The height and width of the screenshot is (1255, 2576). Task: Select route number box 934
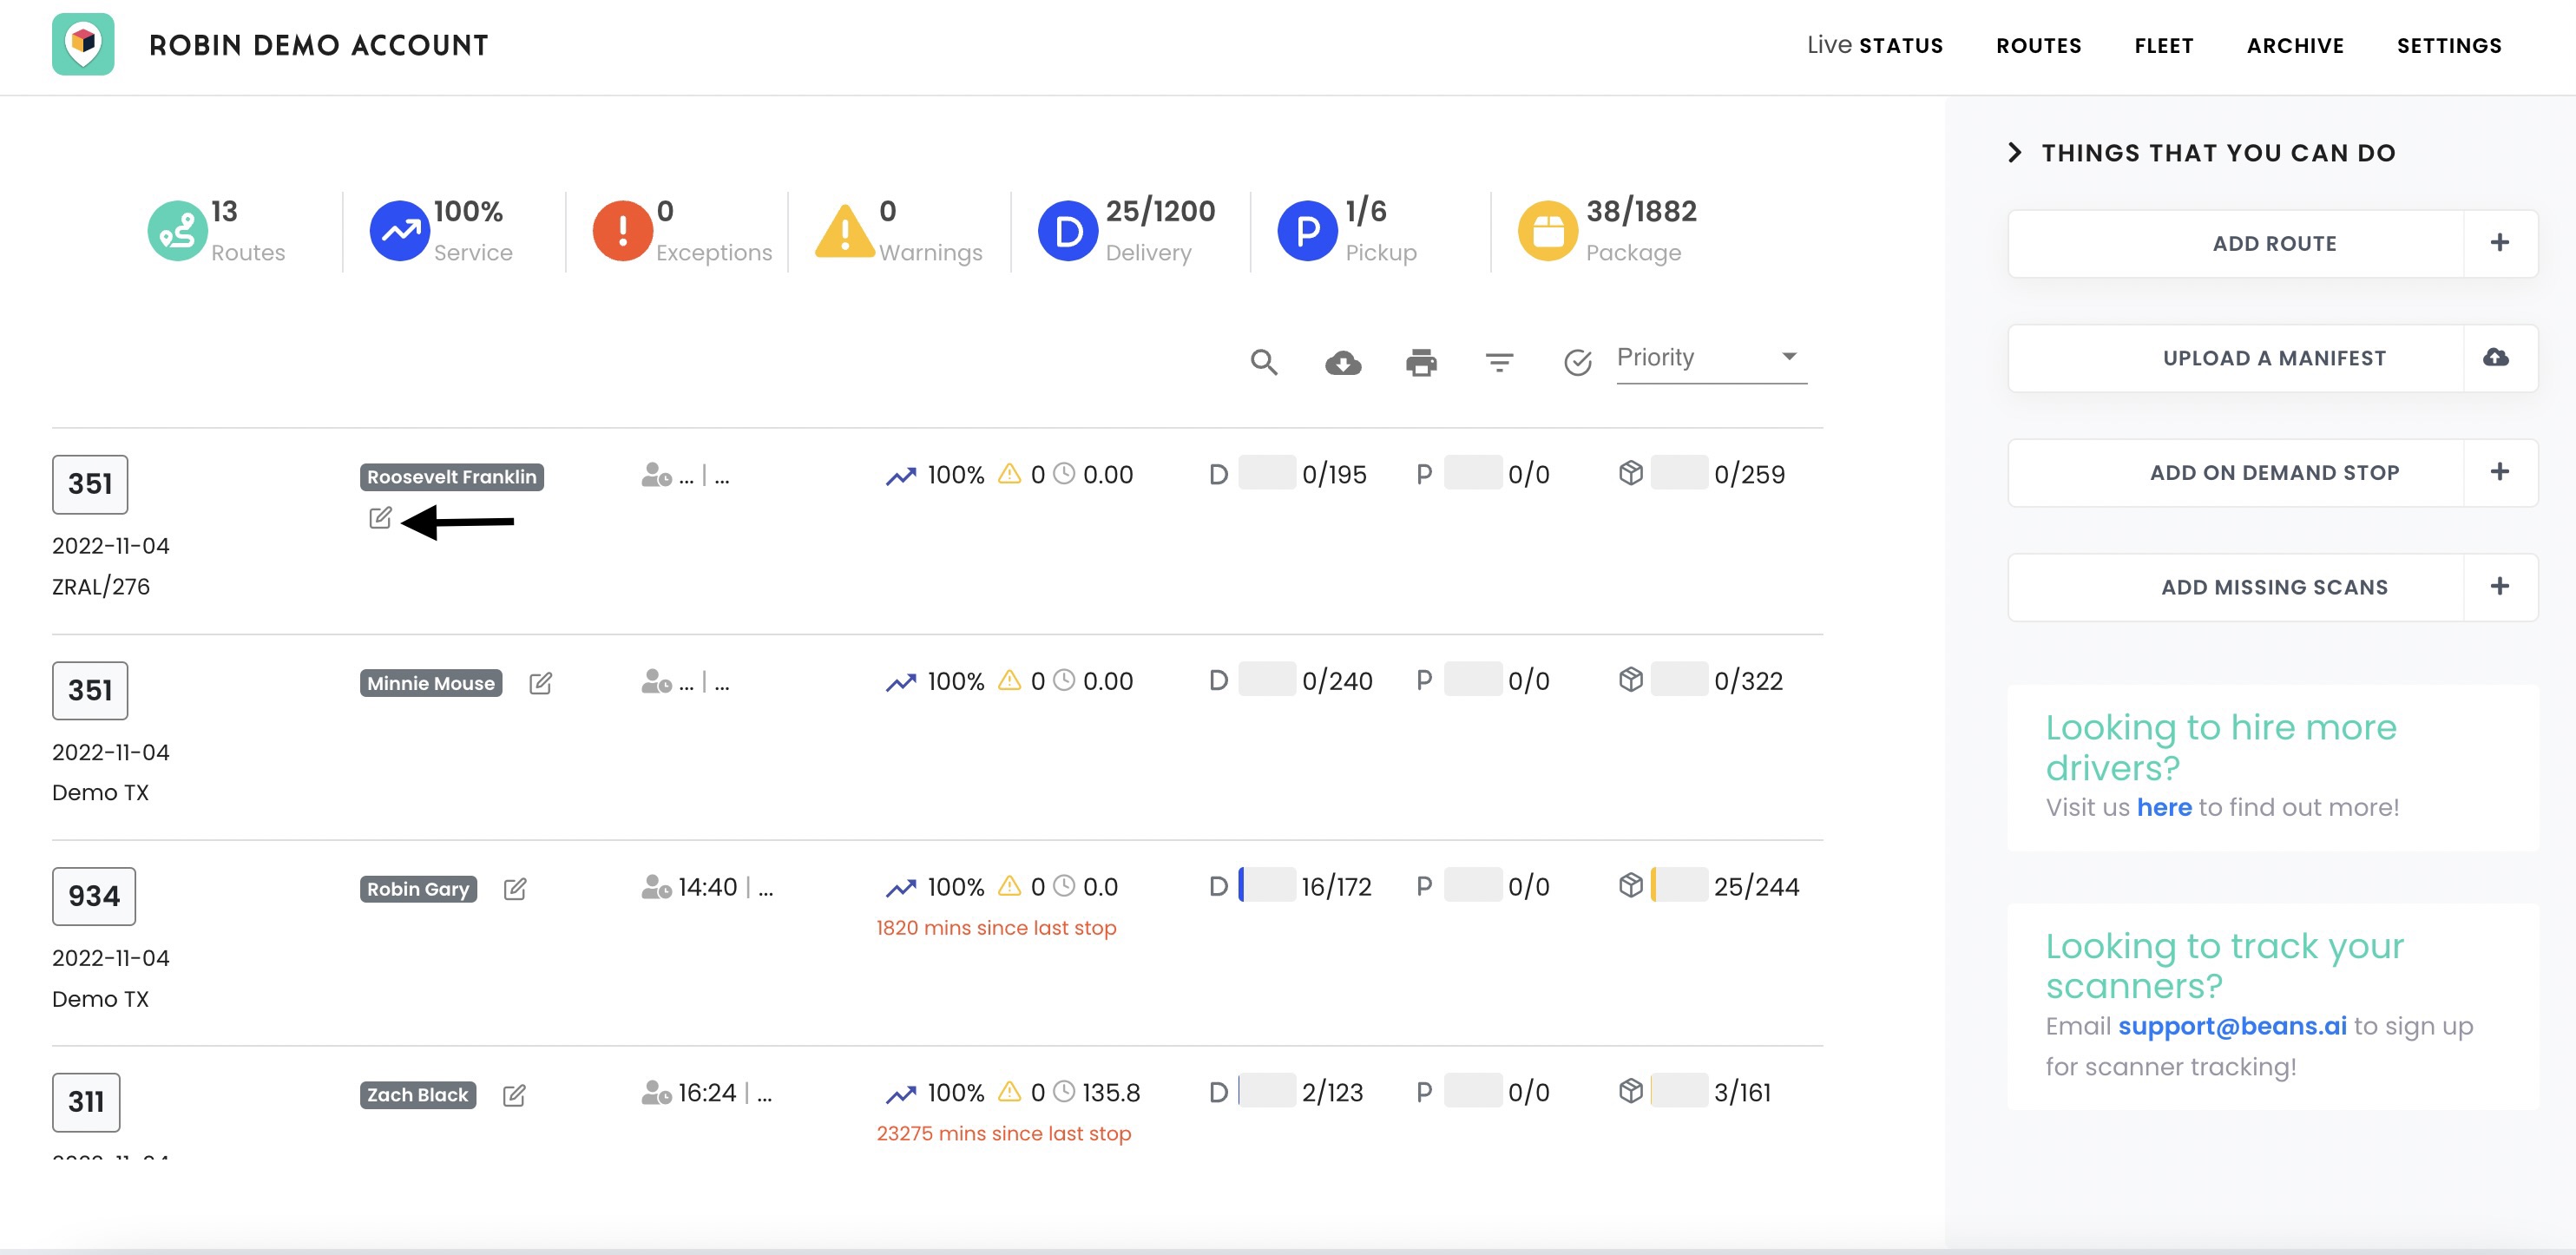[94, 896]
